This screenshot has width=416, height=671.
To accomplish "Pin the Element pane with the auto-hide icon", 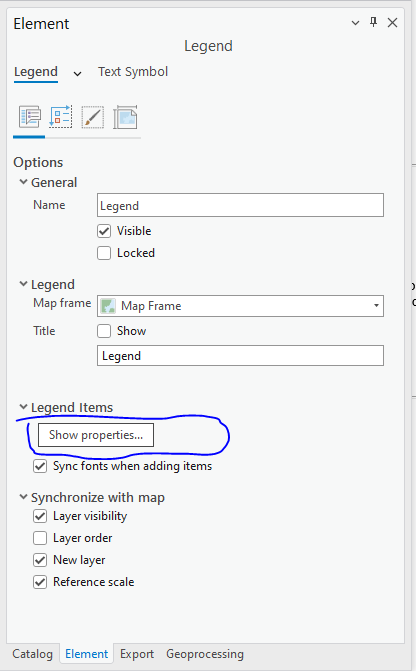I will click(373, 22).
